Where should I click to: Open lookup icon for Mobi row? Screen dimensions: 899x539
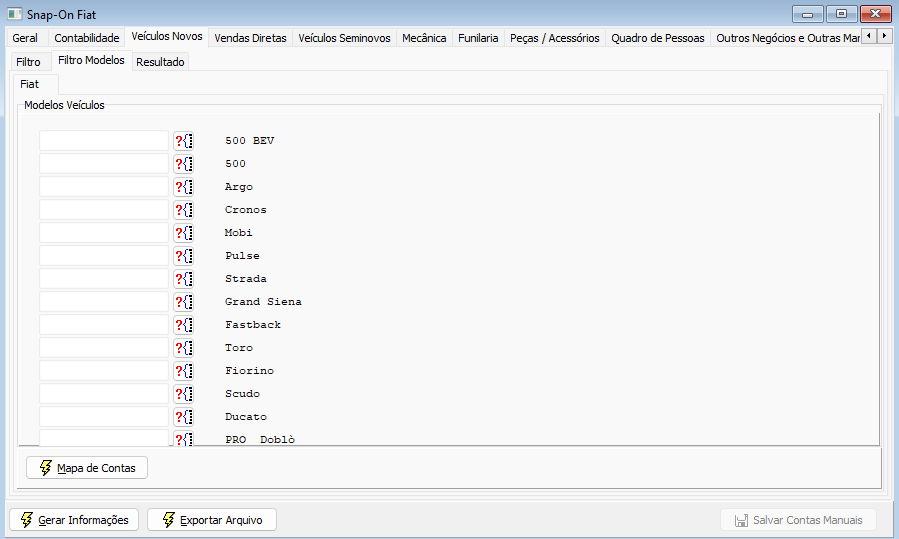point(183,232)
